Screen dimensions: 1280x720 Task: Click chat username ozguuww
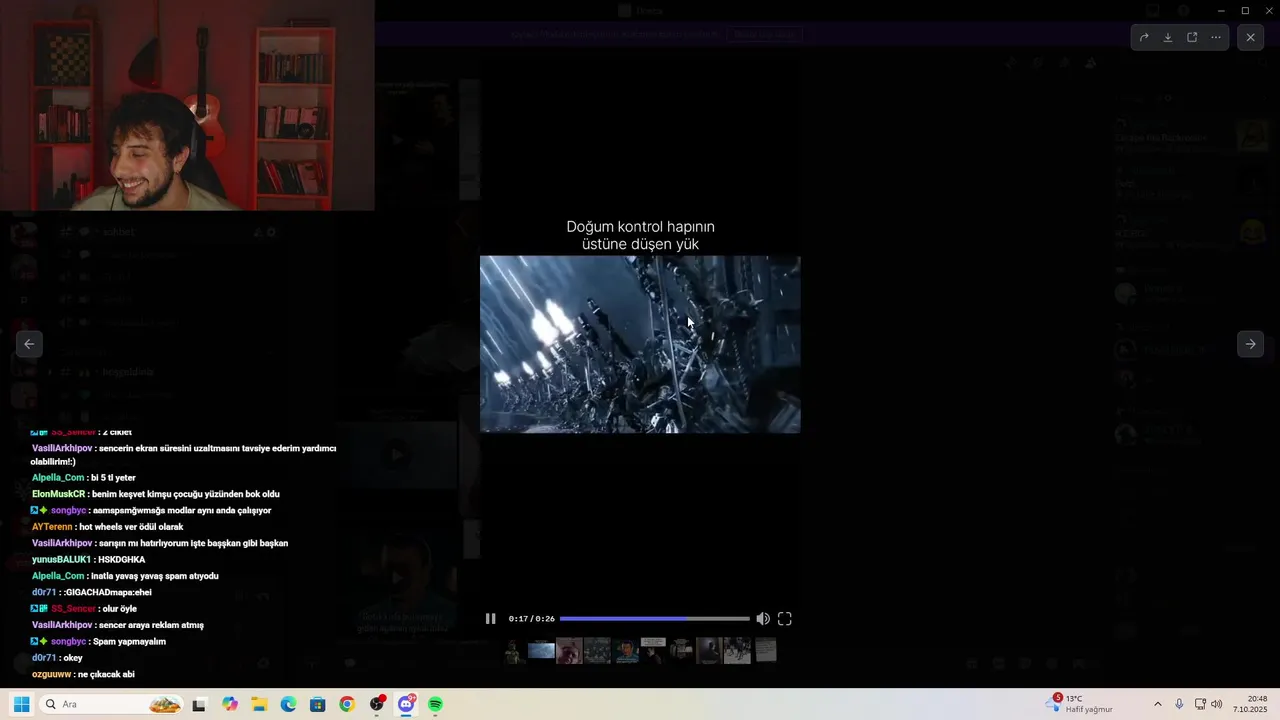[x=52, y=674]
